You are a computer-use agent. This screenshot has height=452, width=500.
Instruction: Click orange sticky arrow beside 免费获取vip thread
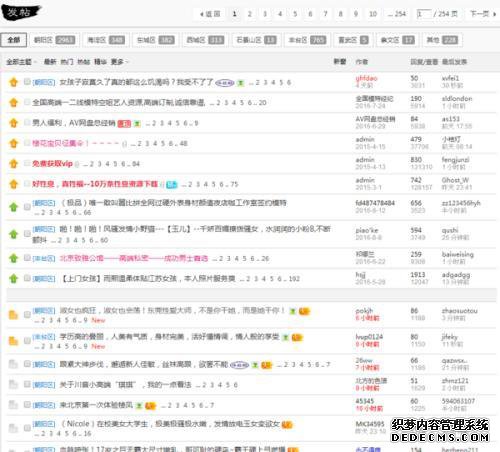point(14,164)
